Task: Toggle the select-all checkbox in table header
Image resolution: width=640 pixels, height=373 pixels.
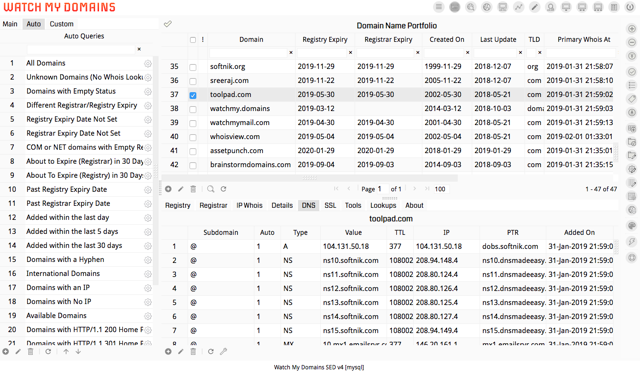Action: coord(193,40)
